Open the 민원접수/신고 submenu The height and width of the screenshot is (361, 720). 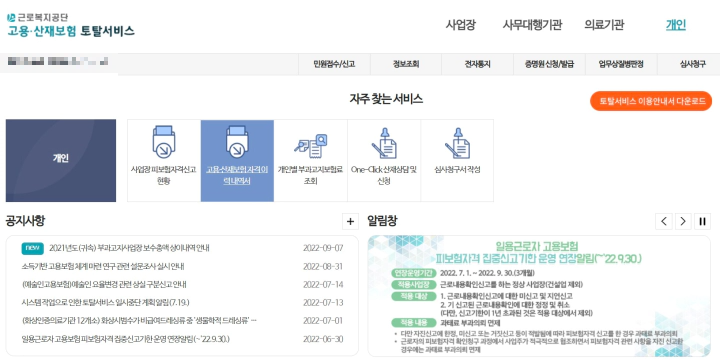click(x=334, y=64)
